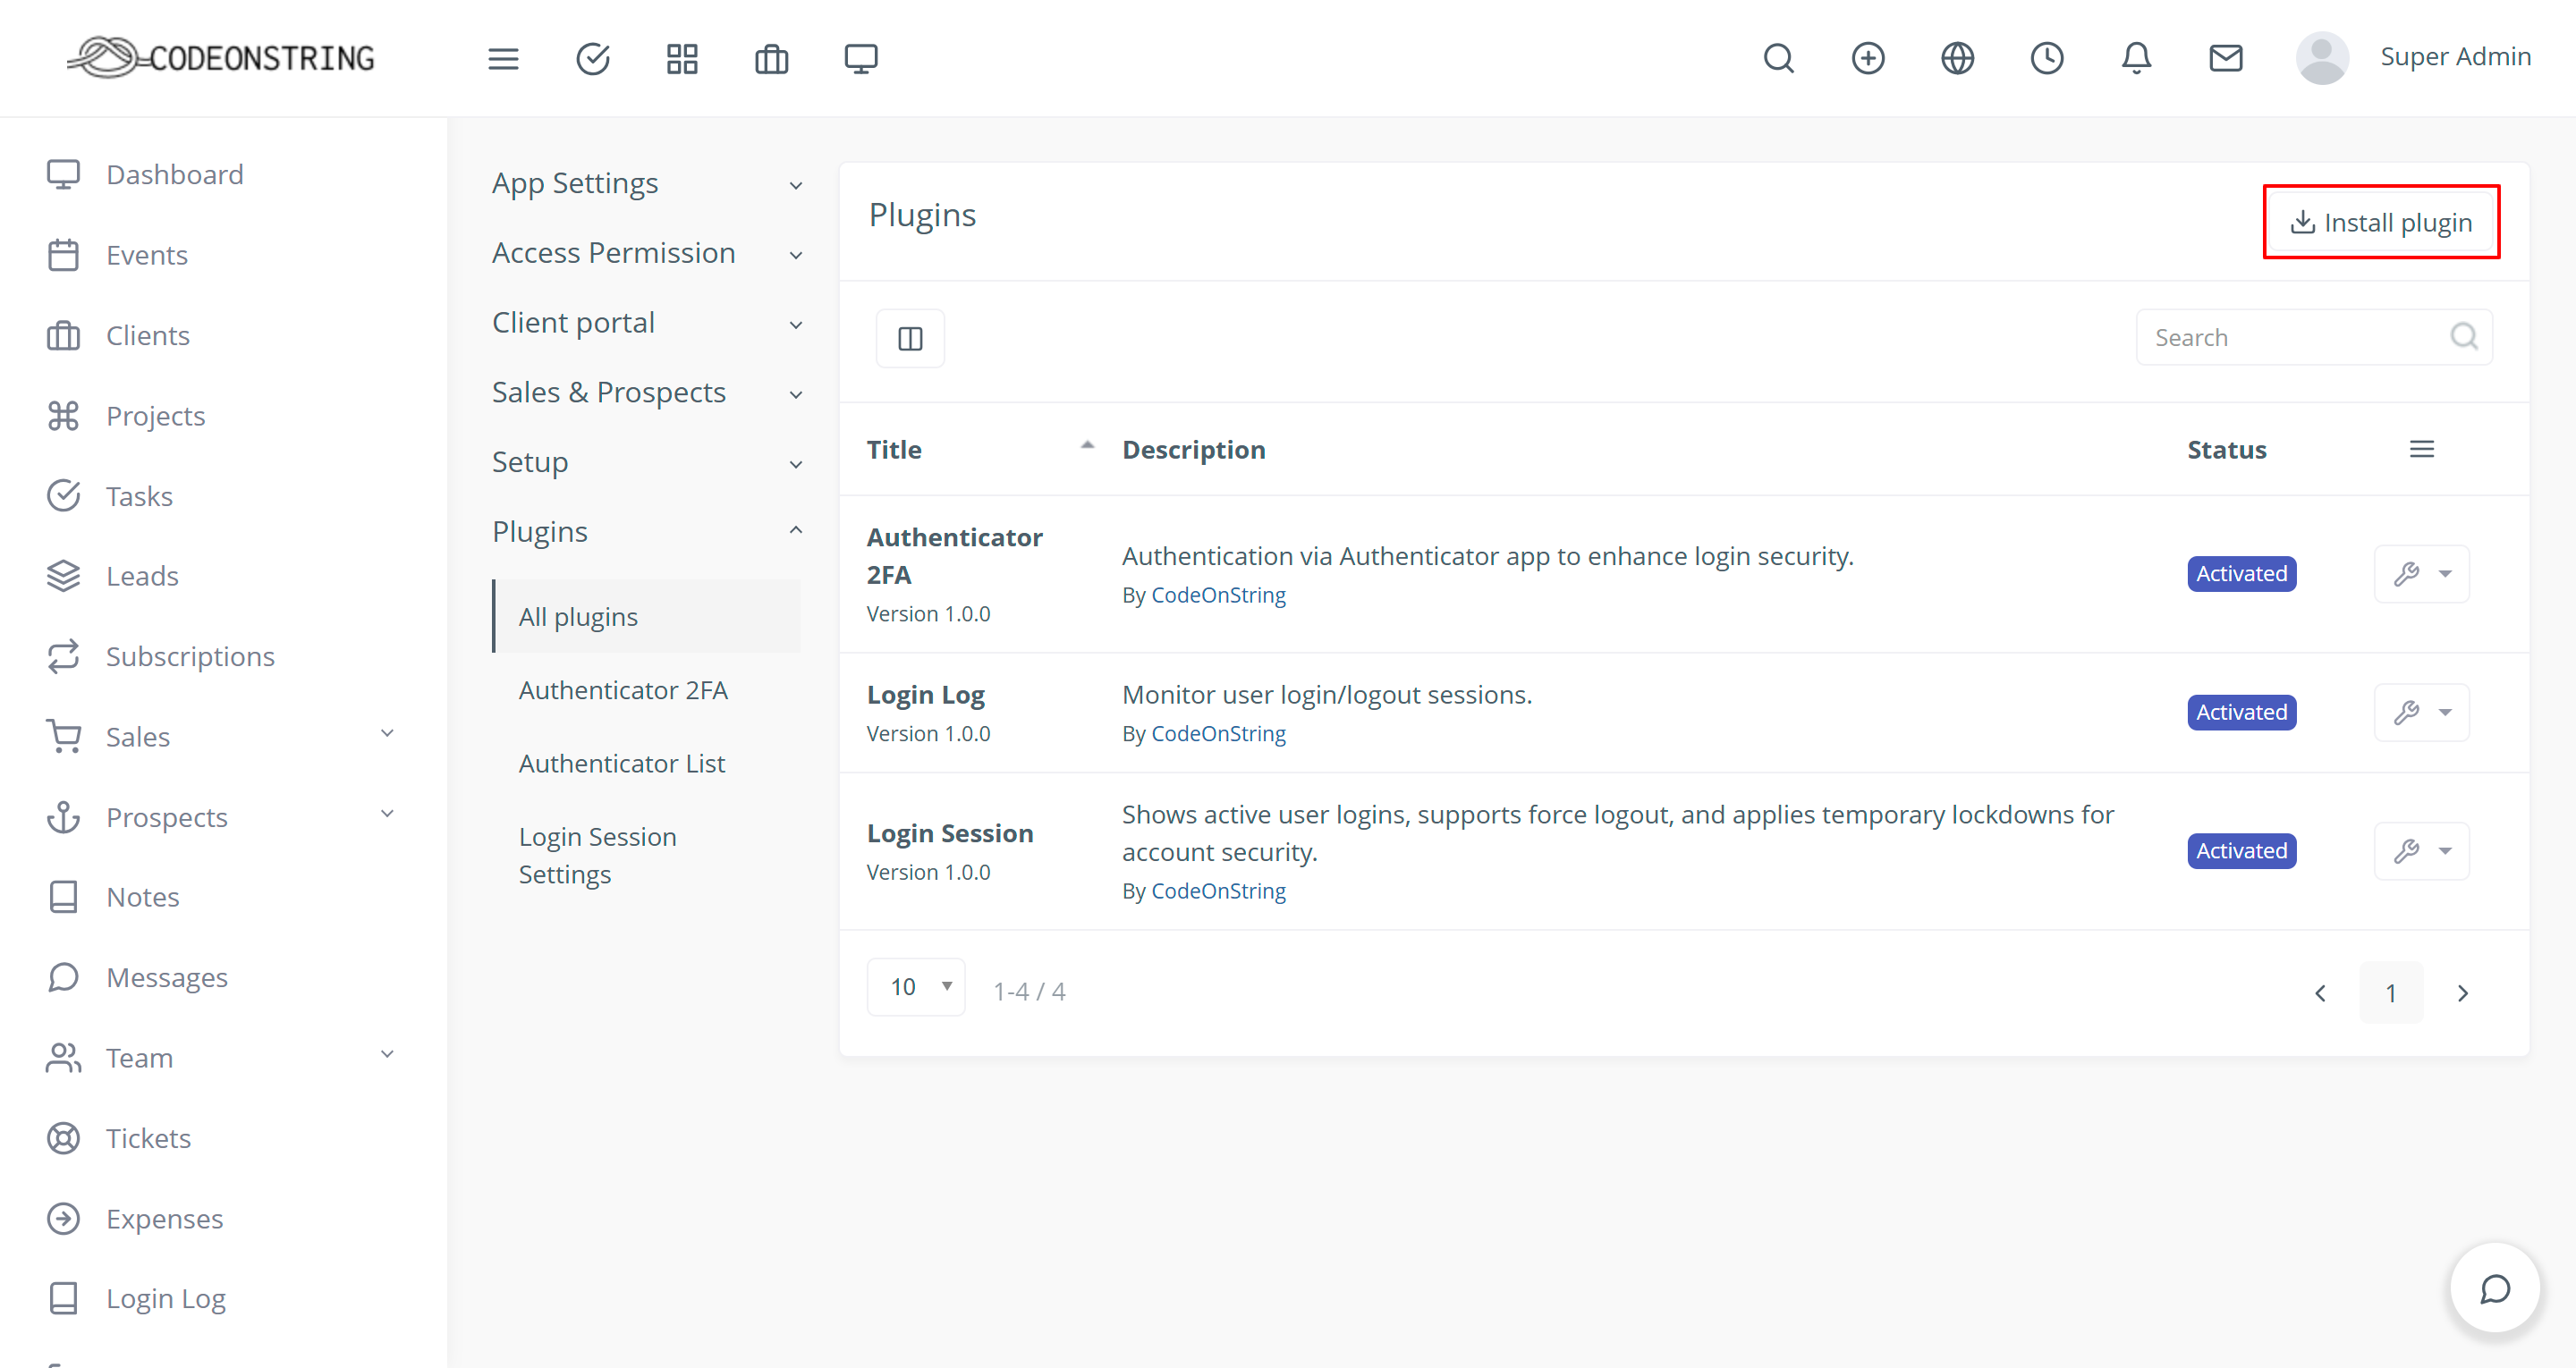This screenshot has height=1368, width=2576.
Task: Click the globe language icon
Action: click(x=1957, y=58)
